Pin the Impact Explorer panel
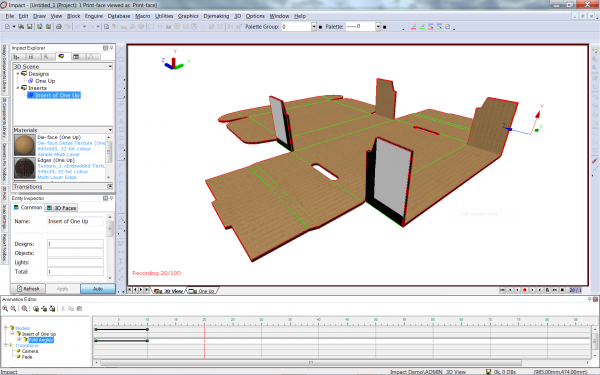The height and width of the screenshot is (375, 600). 111,48
